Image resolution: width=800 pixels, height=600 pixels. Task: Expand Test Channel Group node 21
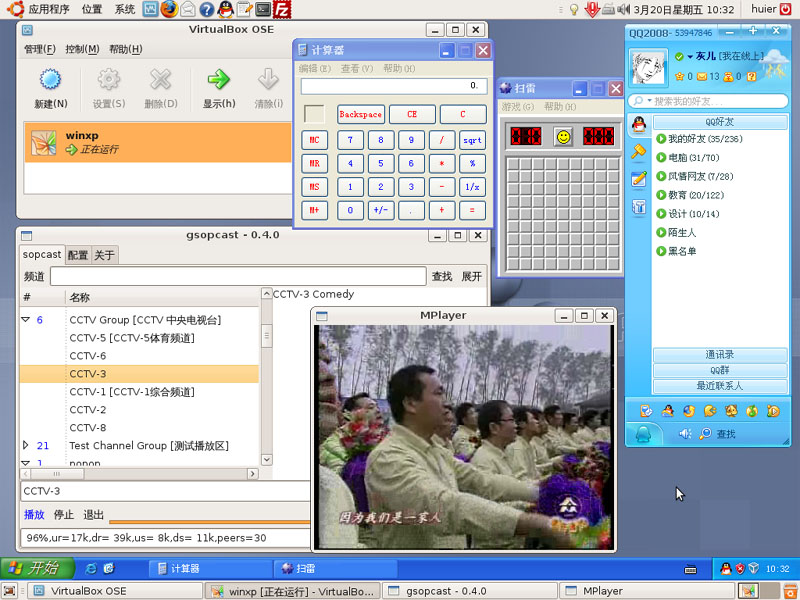(x=26, y=445)
